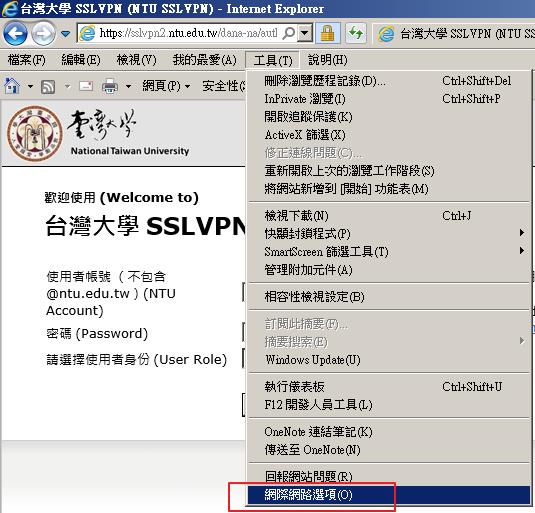Open the 我的最愛(A) menu
This screenshot has height=513, width=535.
[x=204, y=60]
